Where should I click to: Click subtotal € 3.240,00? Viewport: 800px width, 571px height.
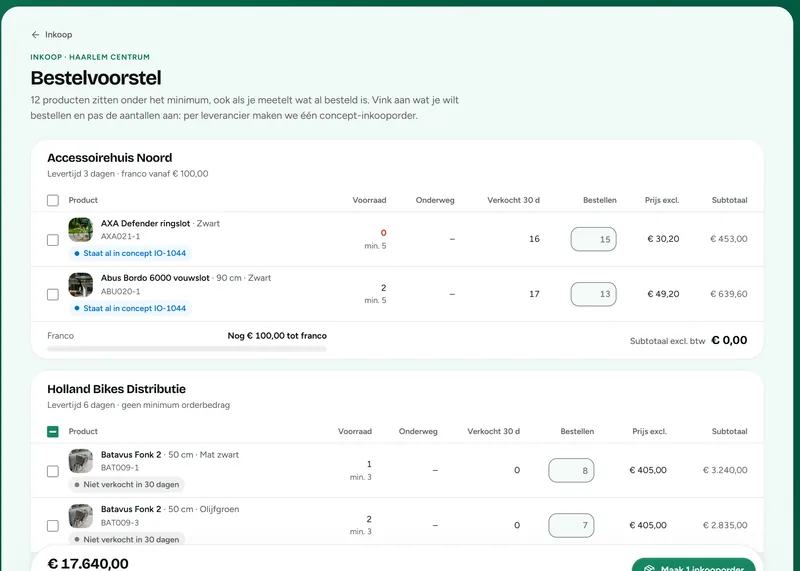pos(725,470)
